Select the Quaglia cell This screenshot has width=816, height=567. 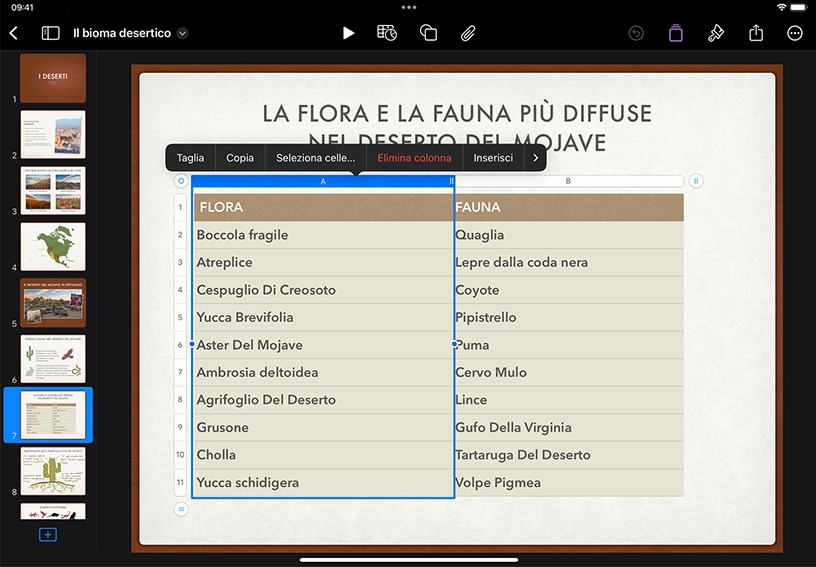point(569,235)
